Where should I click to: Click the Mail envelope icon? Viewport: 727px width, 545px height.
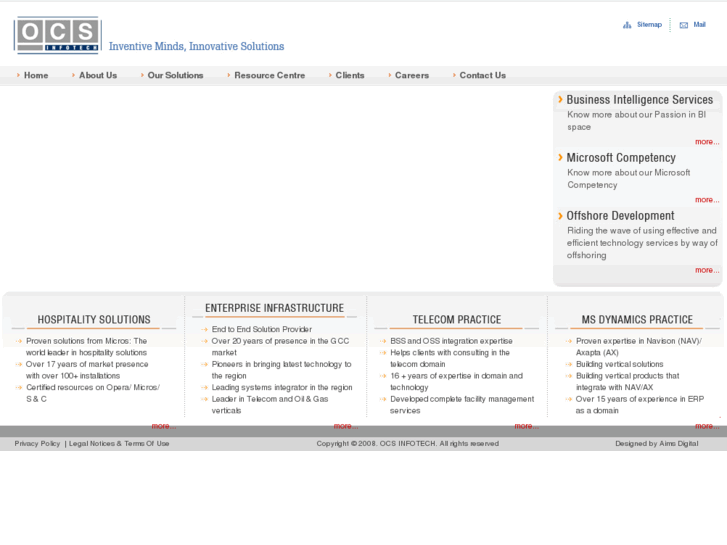[684, 25]
